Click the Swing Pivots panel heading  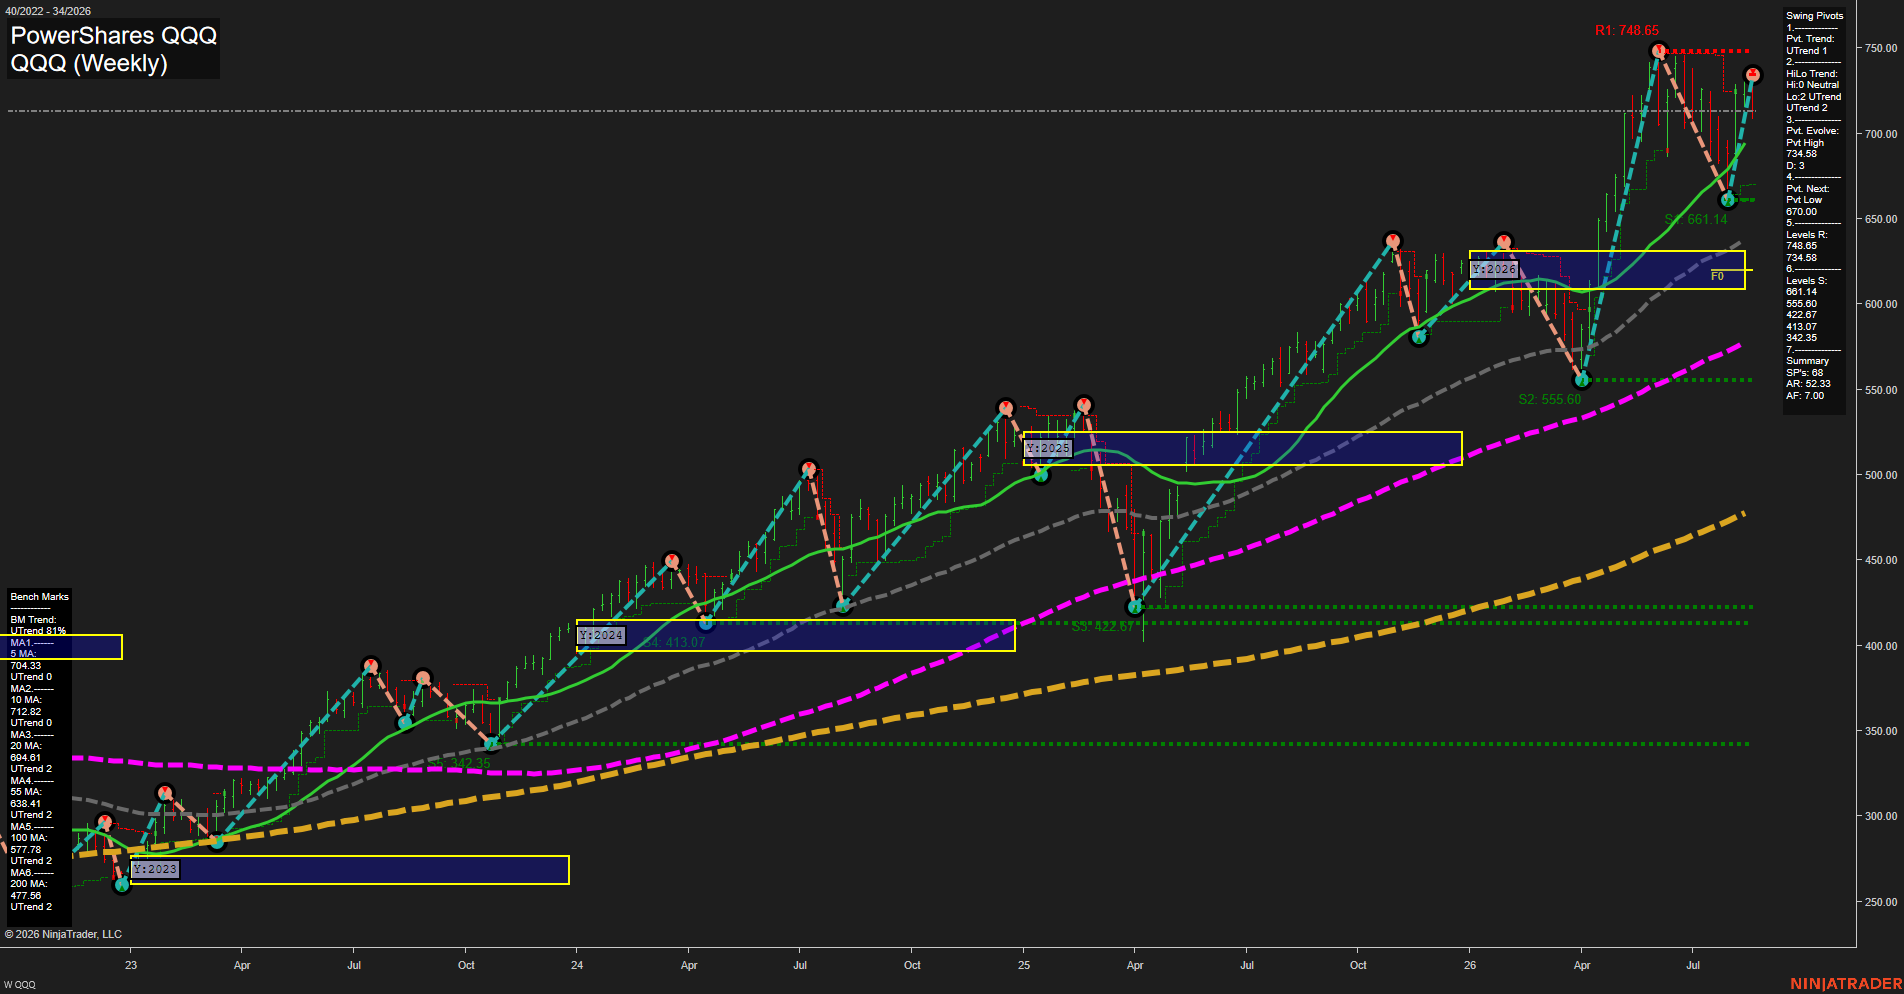coord(1814,16)
